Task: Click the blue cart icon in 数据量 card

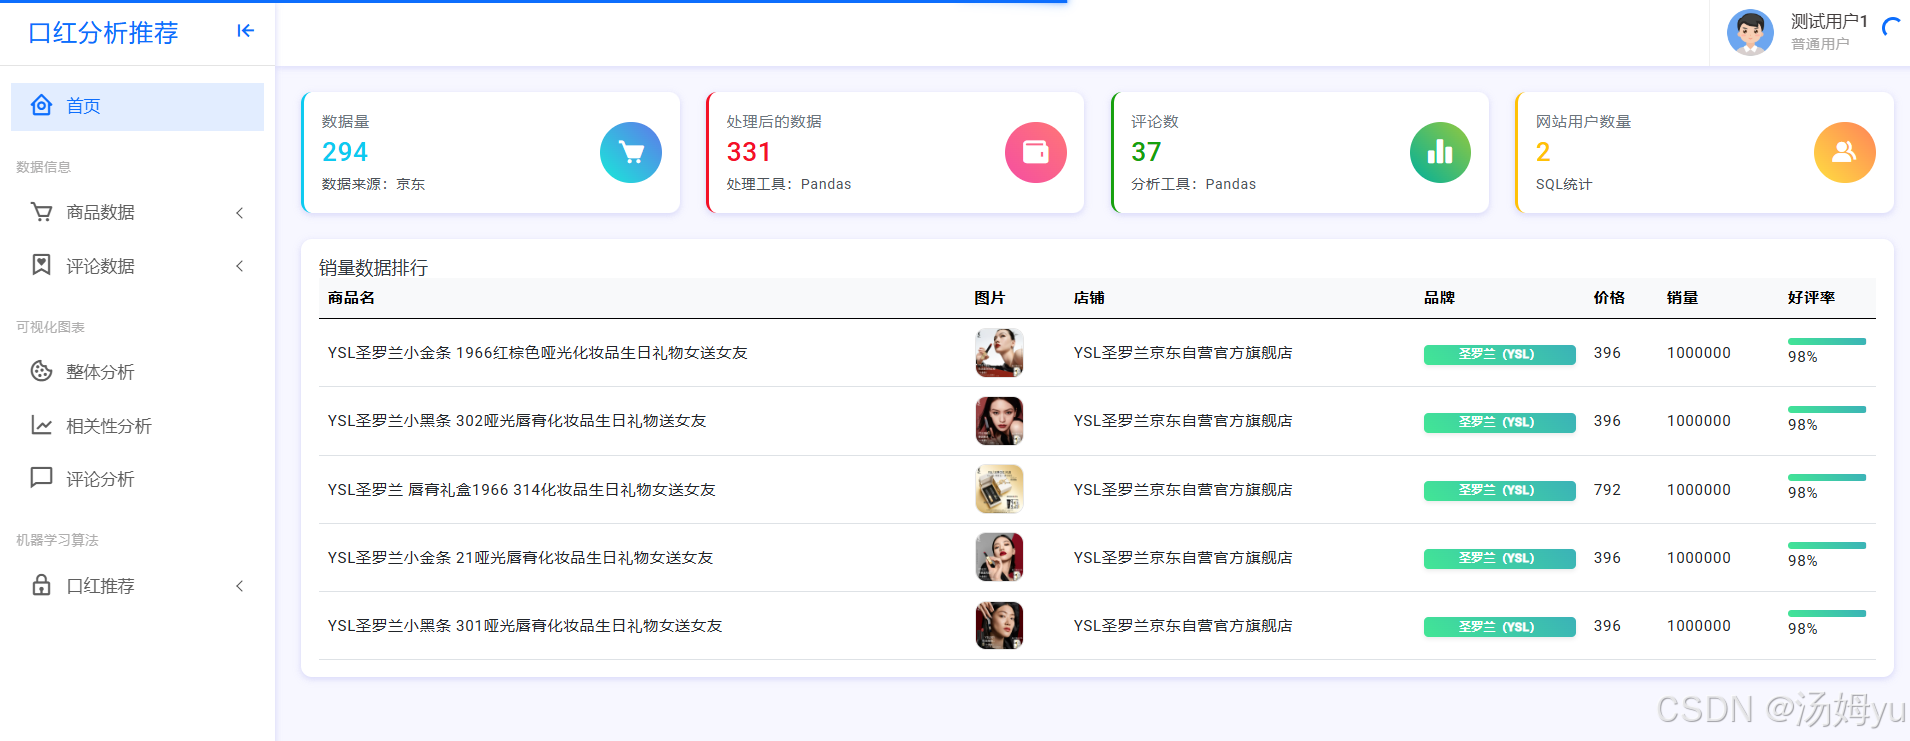Action: tap(631, 152)
